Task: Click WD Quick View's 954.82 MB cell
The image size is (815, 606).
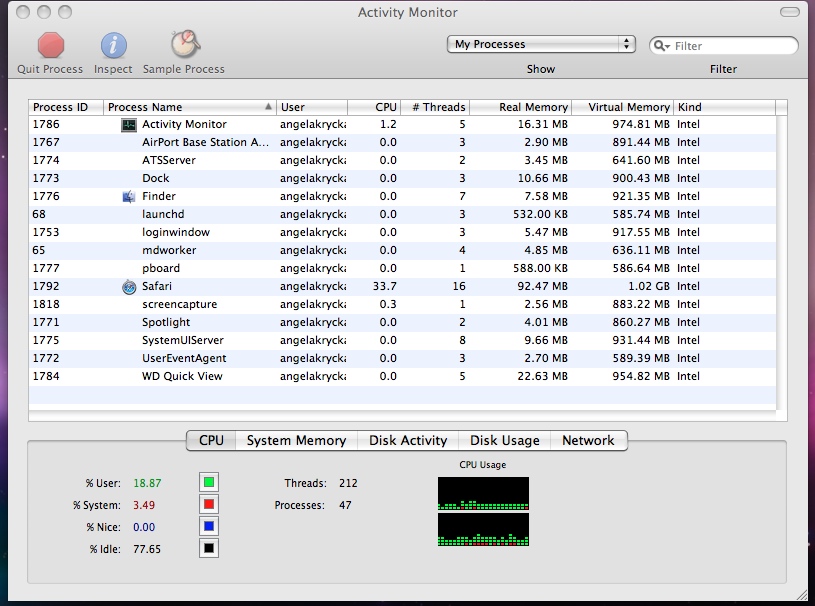Action: click(641, 376)
